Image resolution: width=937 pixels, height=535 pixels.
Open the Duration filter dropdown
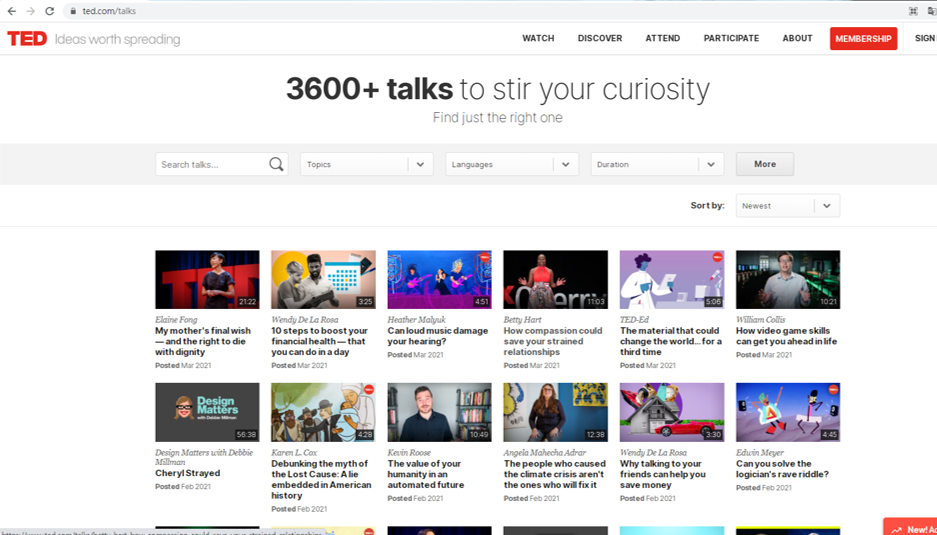657,165
